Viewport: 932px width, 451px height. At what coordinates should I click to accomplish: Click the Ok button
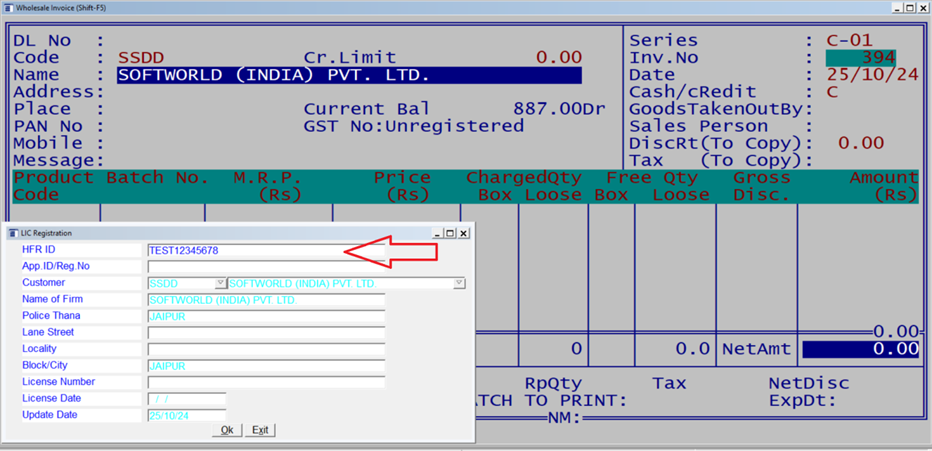[x=227, y=430]
